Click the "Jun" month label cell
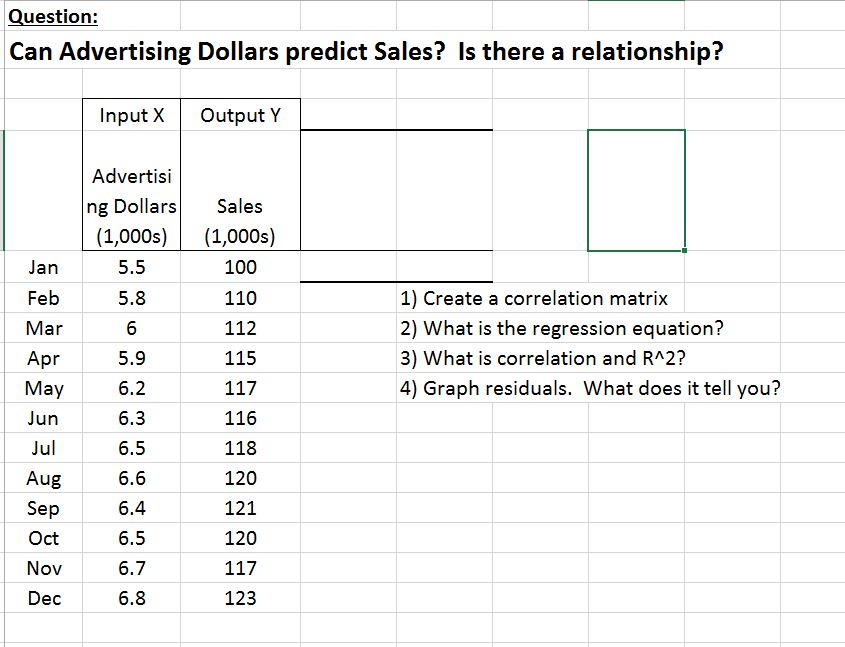 click(x=43, y=418)
